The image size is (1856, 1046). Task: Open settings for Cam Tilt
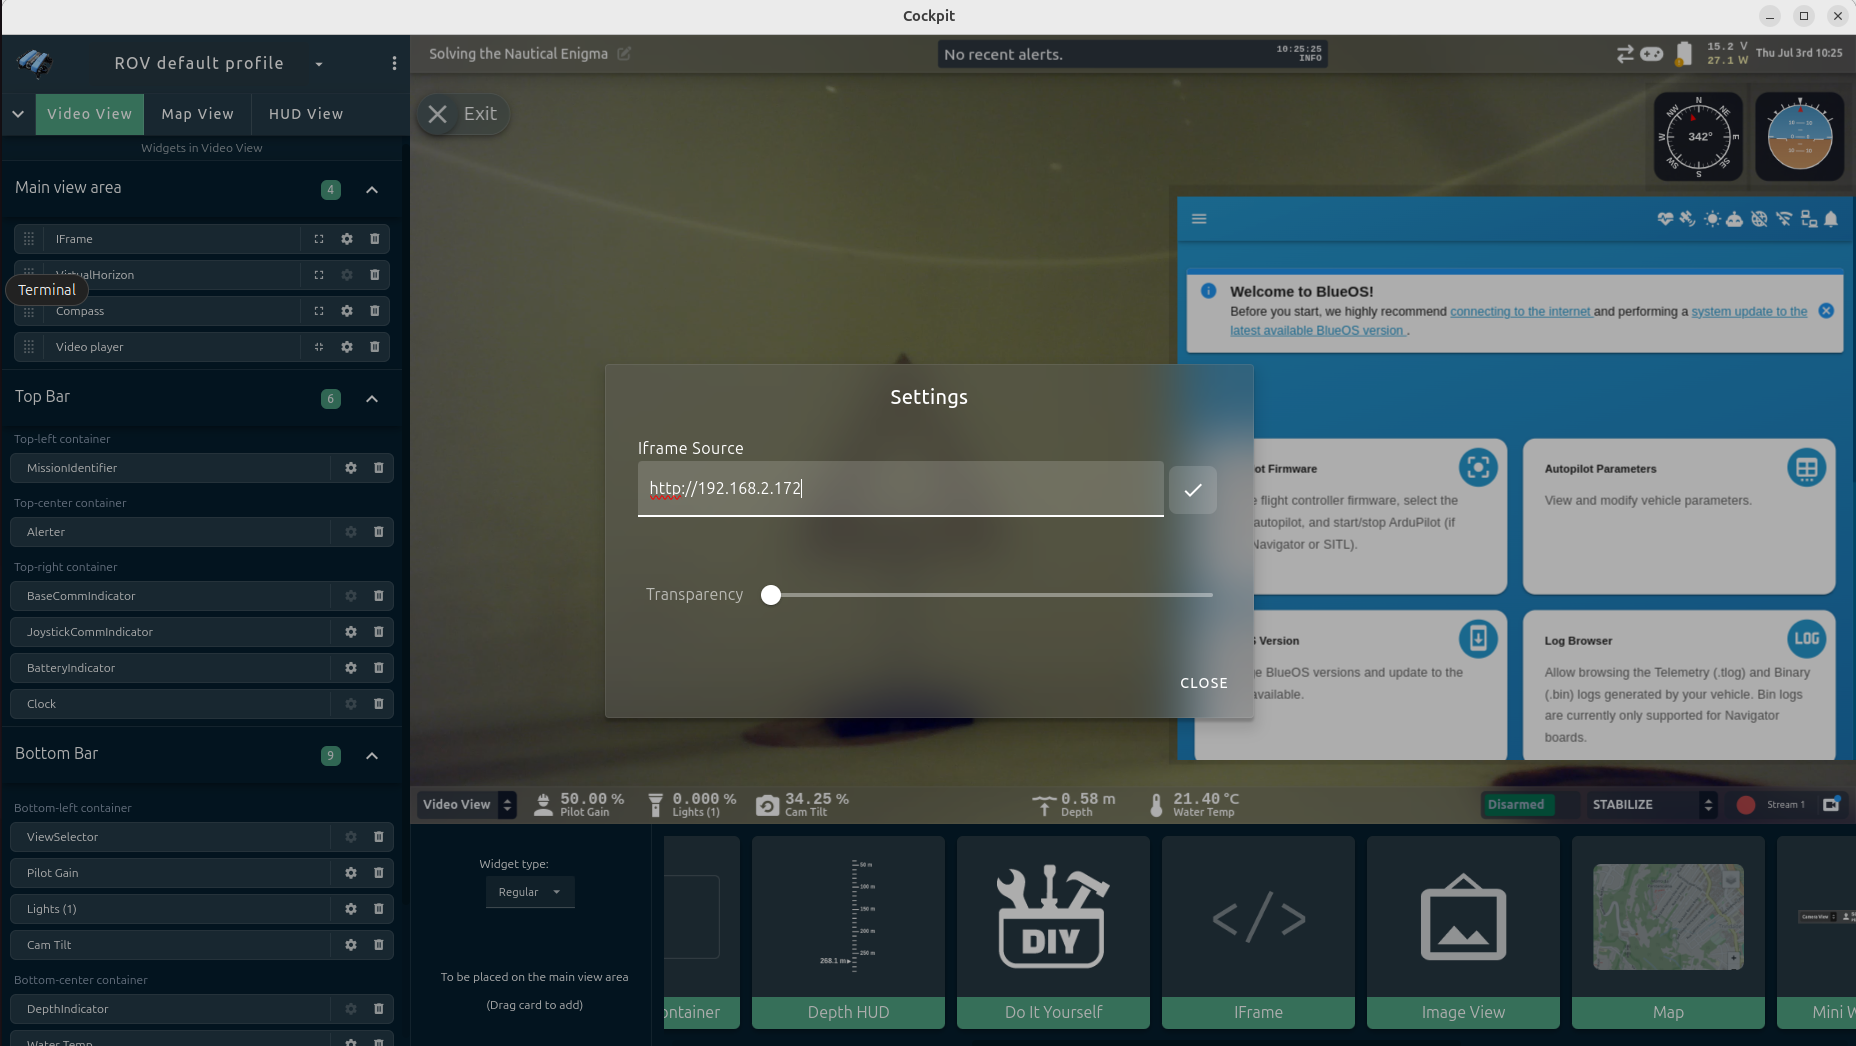tap(351, 945)
